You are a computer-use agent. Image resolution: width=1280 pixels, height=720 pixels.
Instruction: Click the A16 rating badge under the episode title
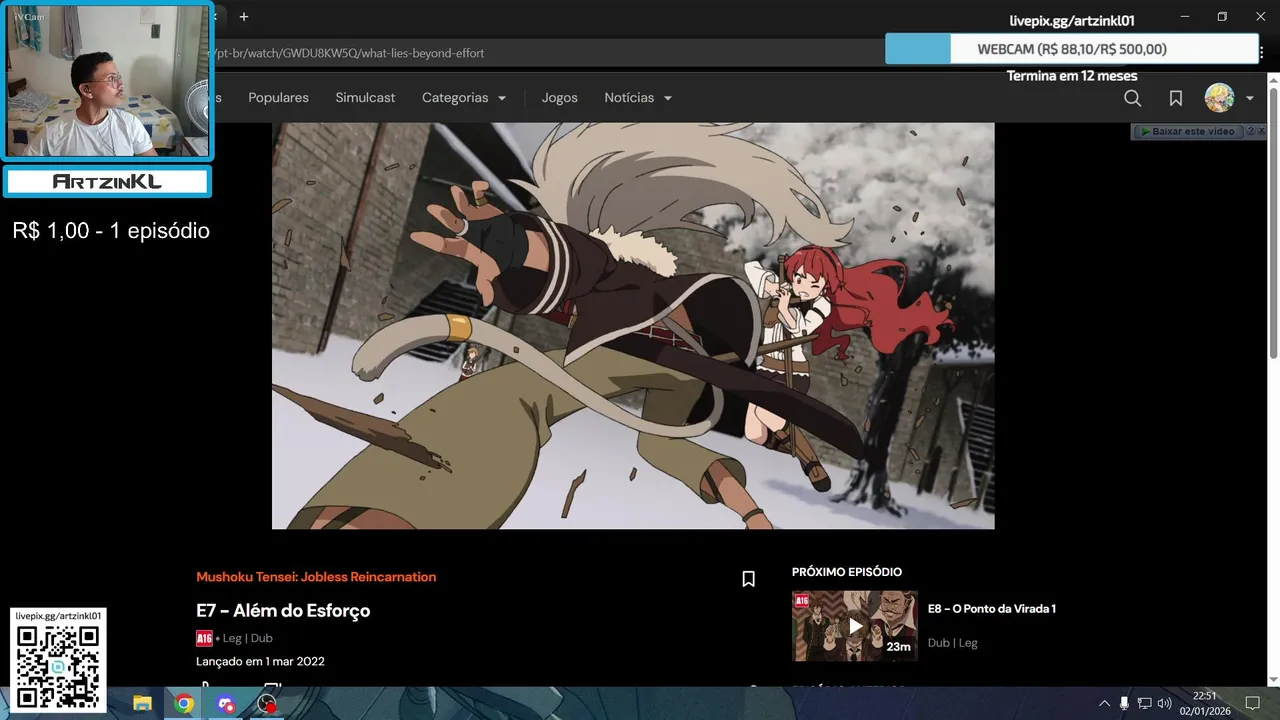click(x=204, y=638)
